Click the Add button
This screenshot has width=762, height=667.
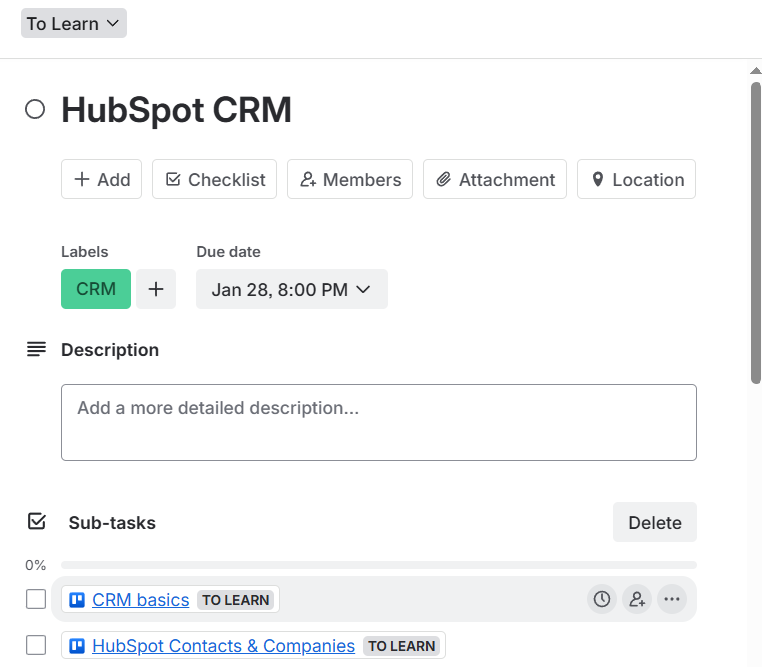[102, 179]
